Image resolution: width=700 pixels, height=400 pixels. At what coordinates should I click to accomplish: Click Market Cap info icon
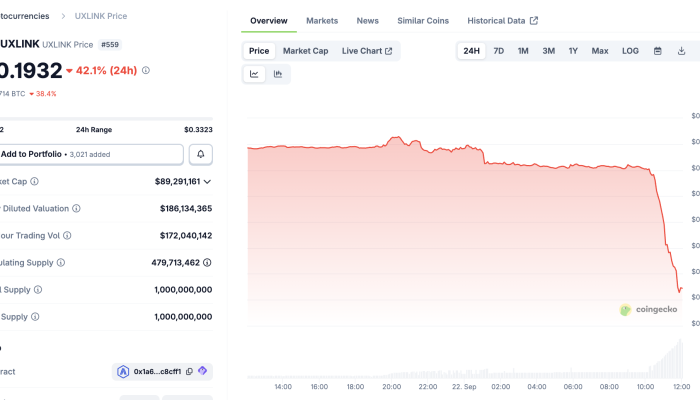click(x=34, y=181)
